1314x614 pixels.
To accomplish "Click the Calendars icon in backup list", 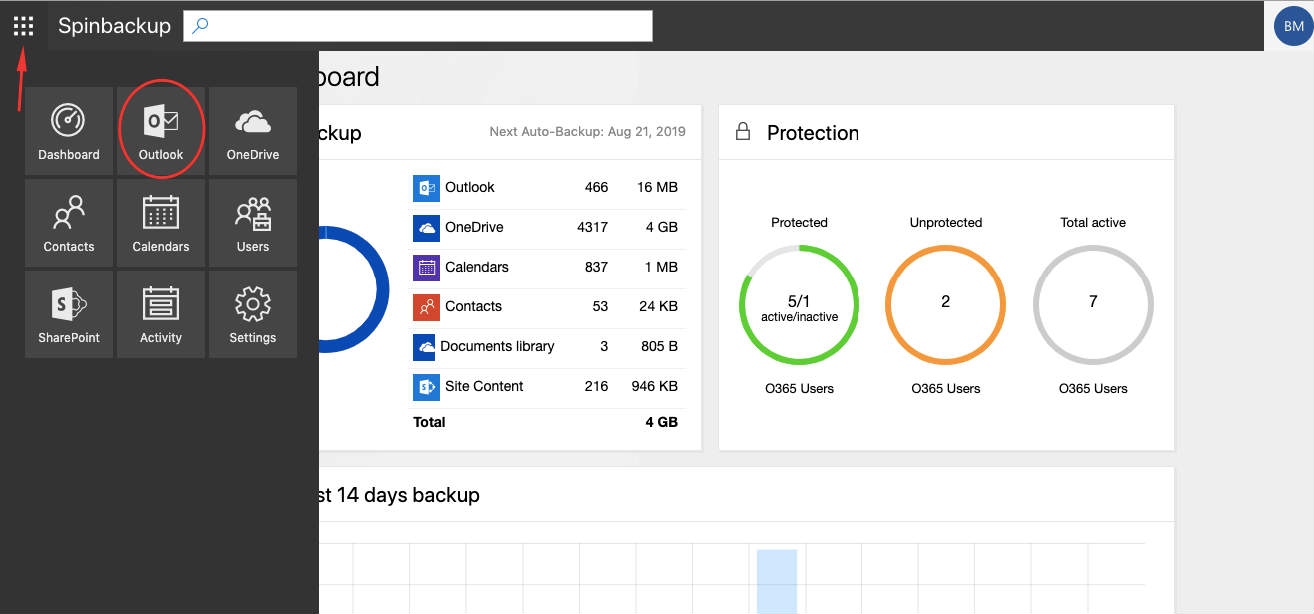I will (x=426, y=267).
